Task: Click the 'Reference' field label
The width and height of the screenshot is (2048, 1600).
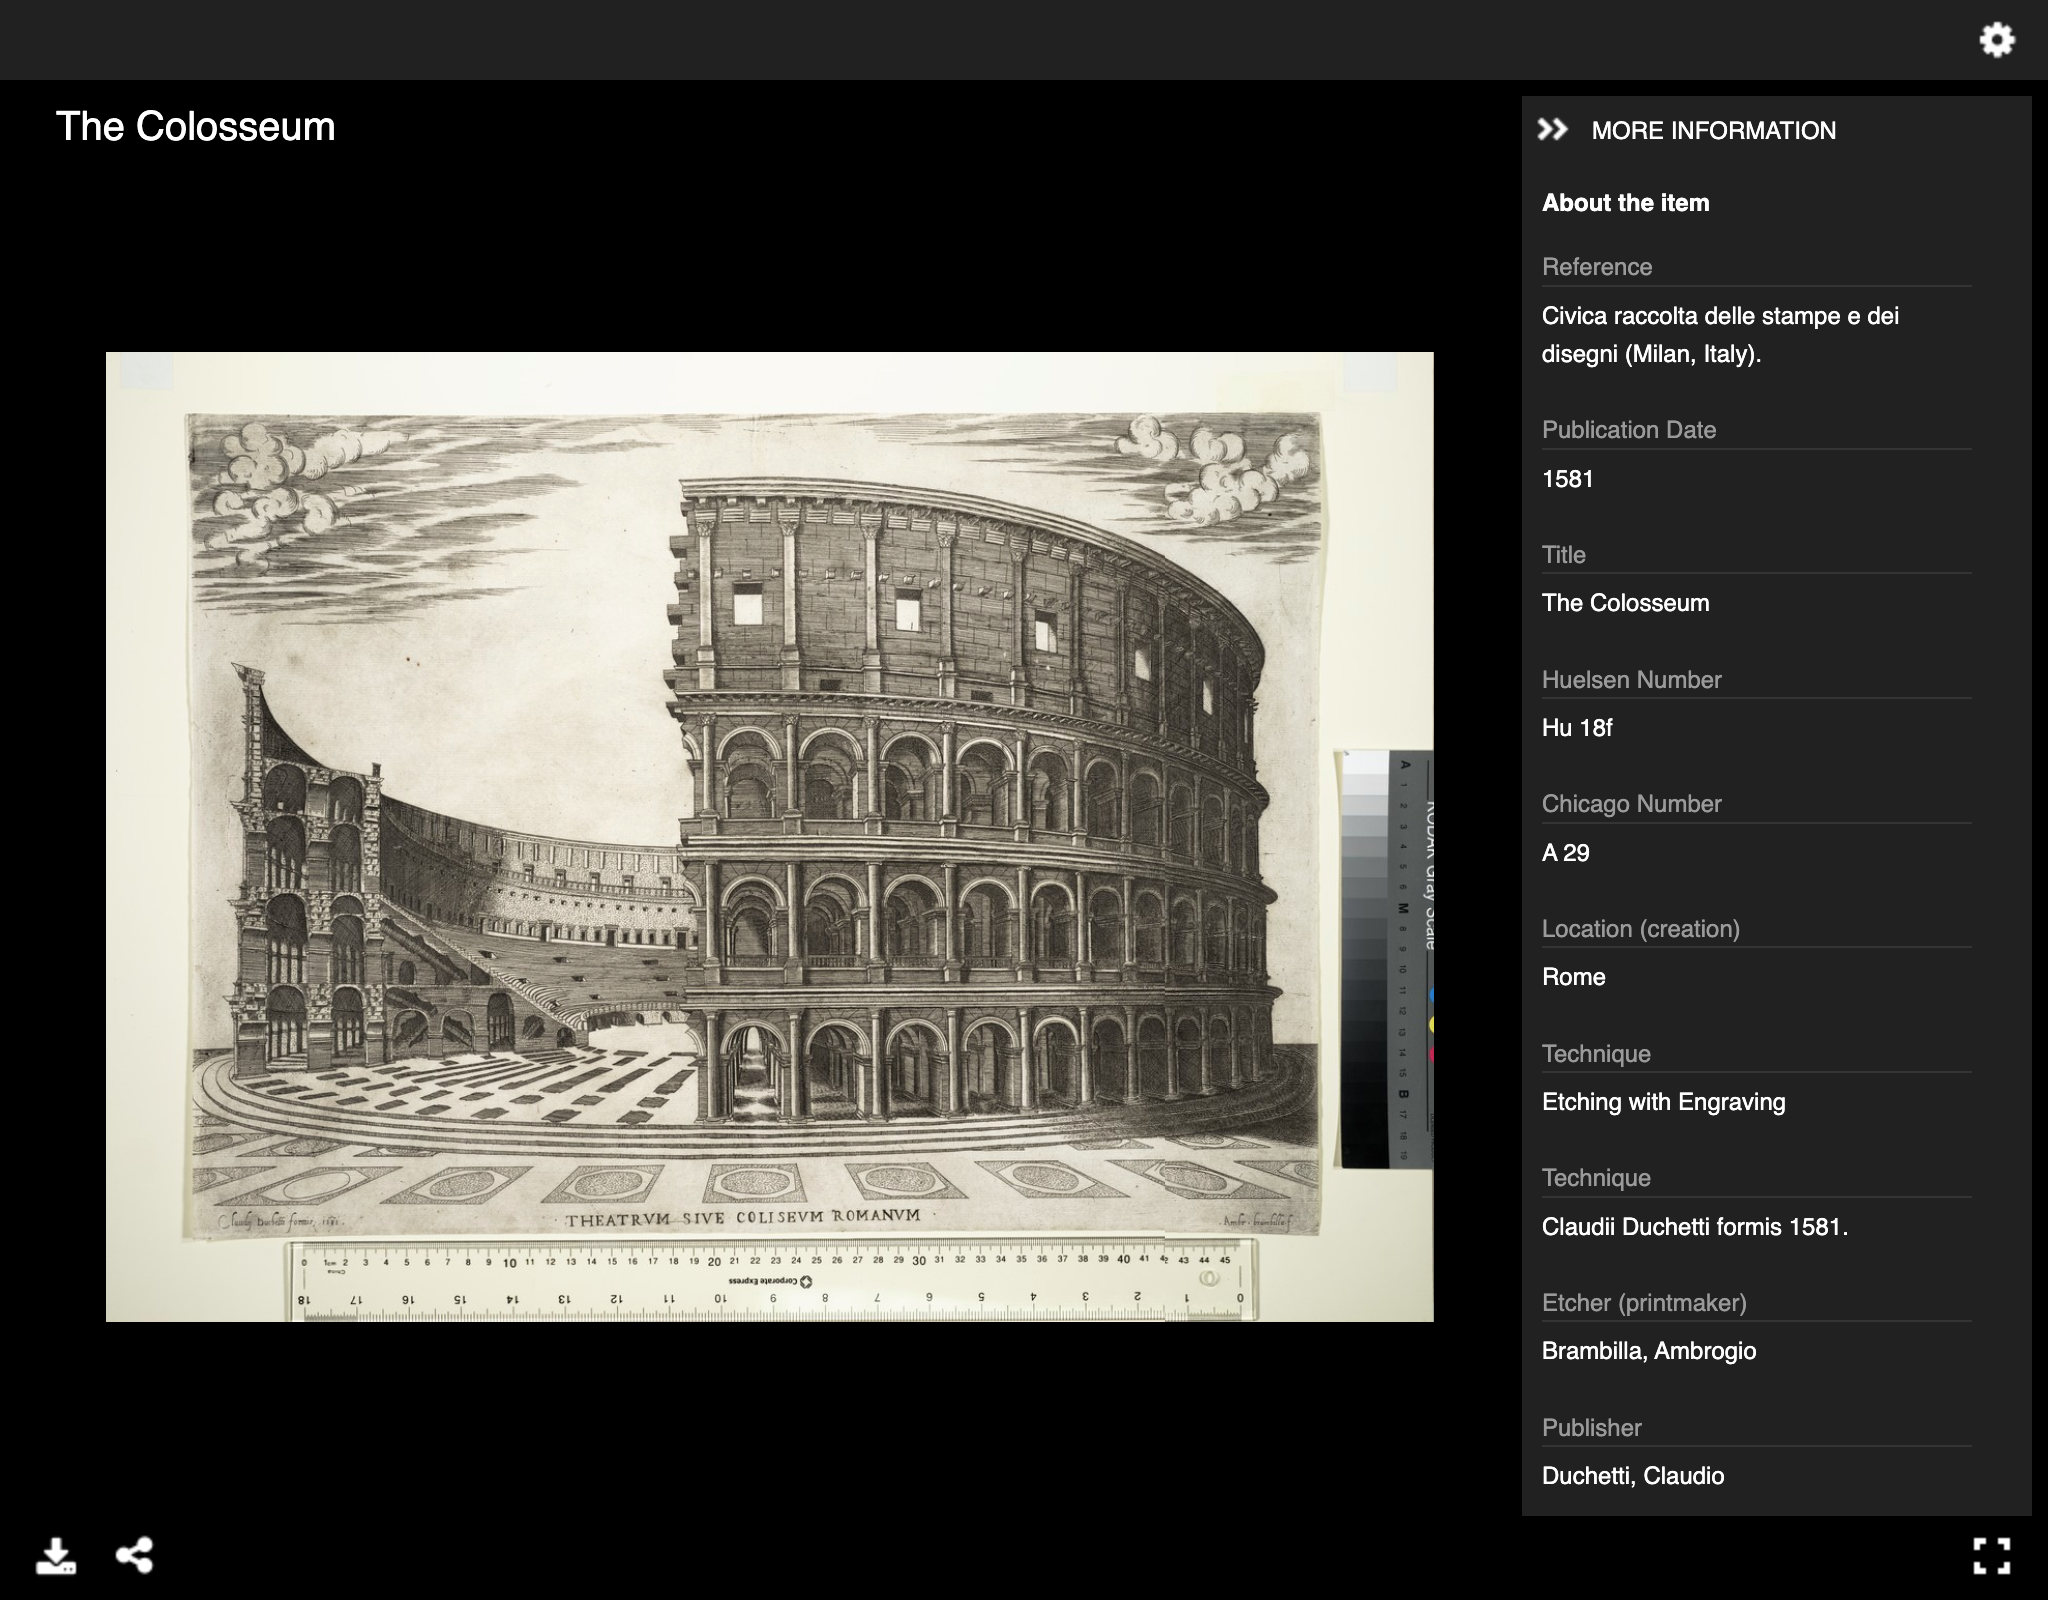Action: click(x=1596, y=267)
